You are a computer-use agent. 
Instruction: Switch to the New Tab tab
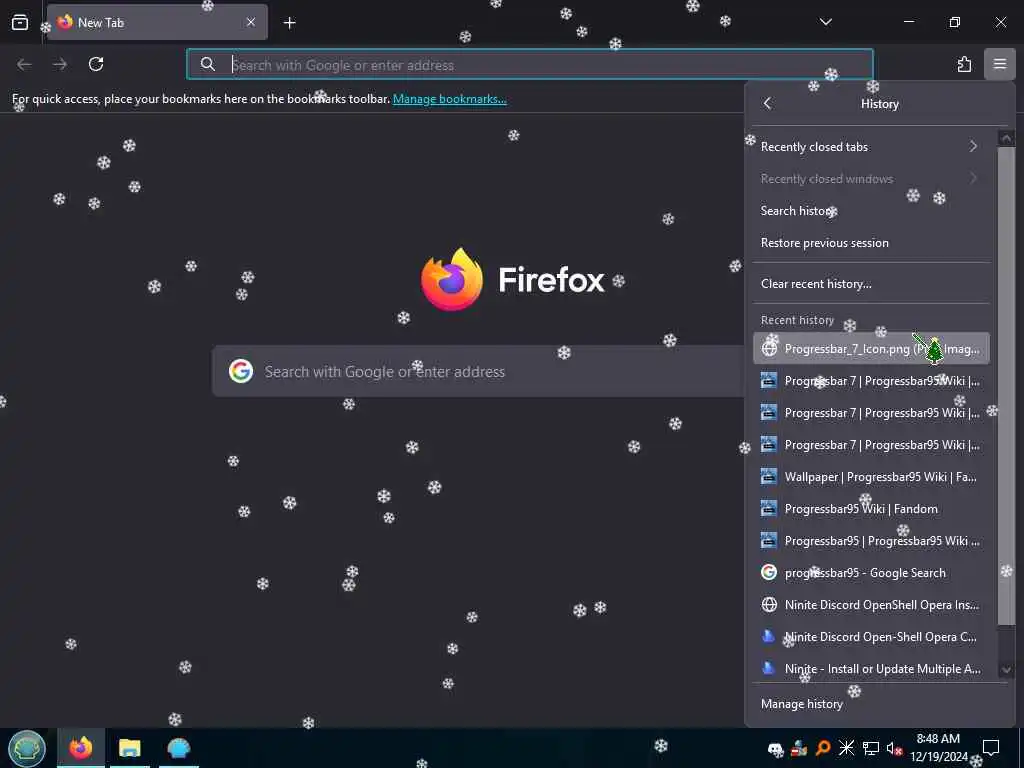pos(157,22)
